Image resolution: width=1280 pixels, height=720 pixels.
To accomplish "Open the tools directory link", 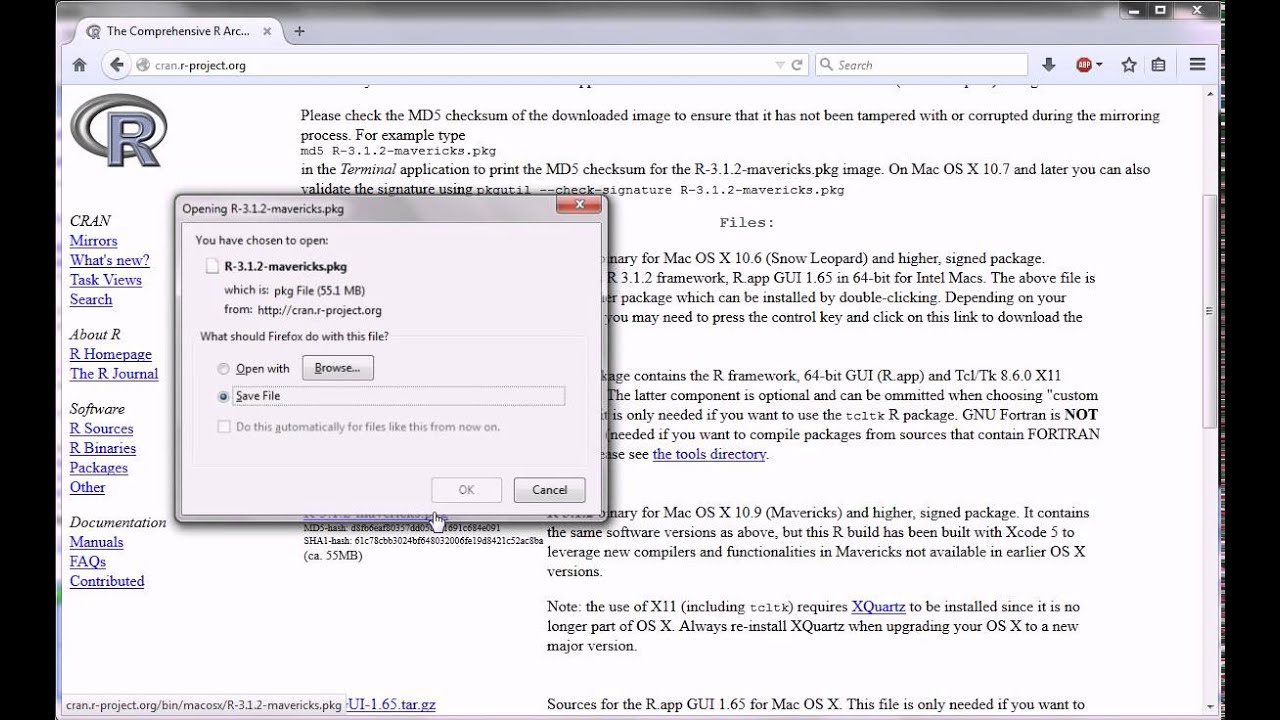I will 709,454.
